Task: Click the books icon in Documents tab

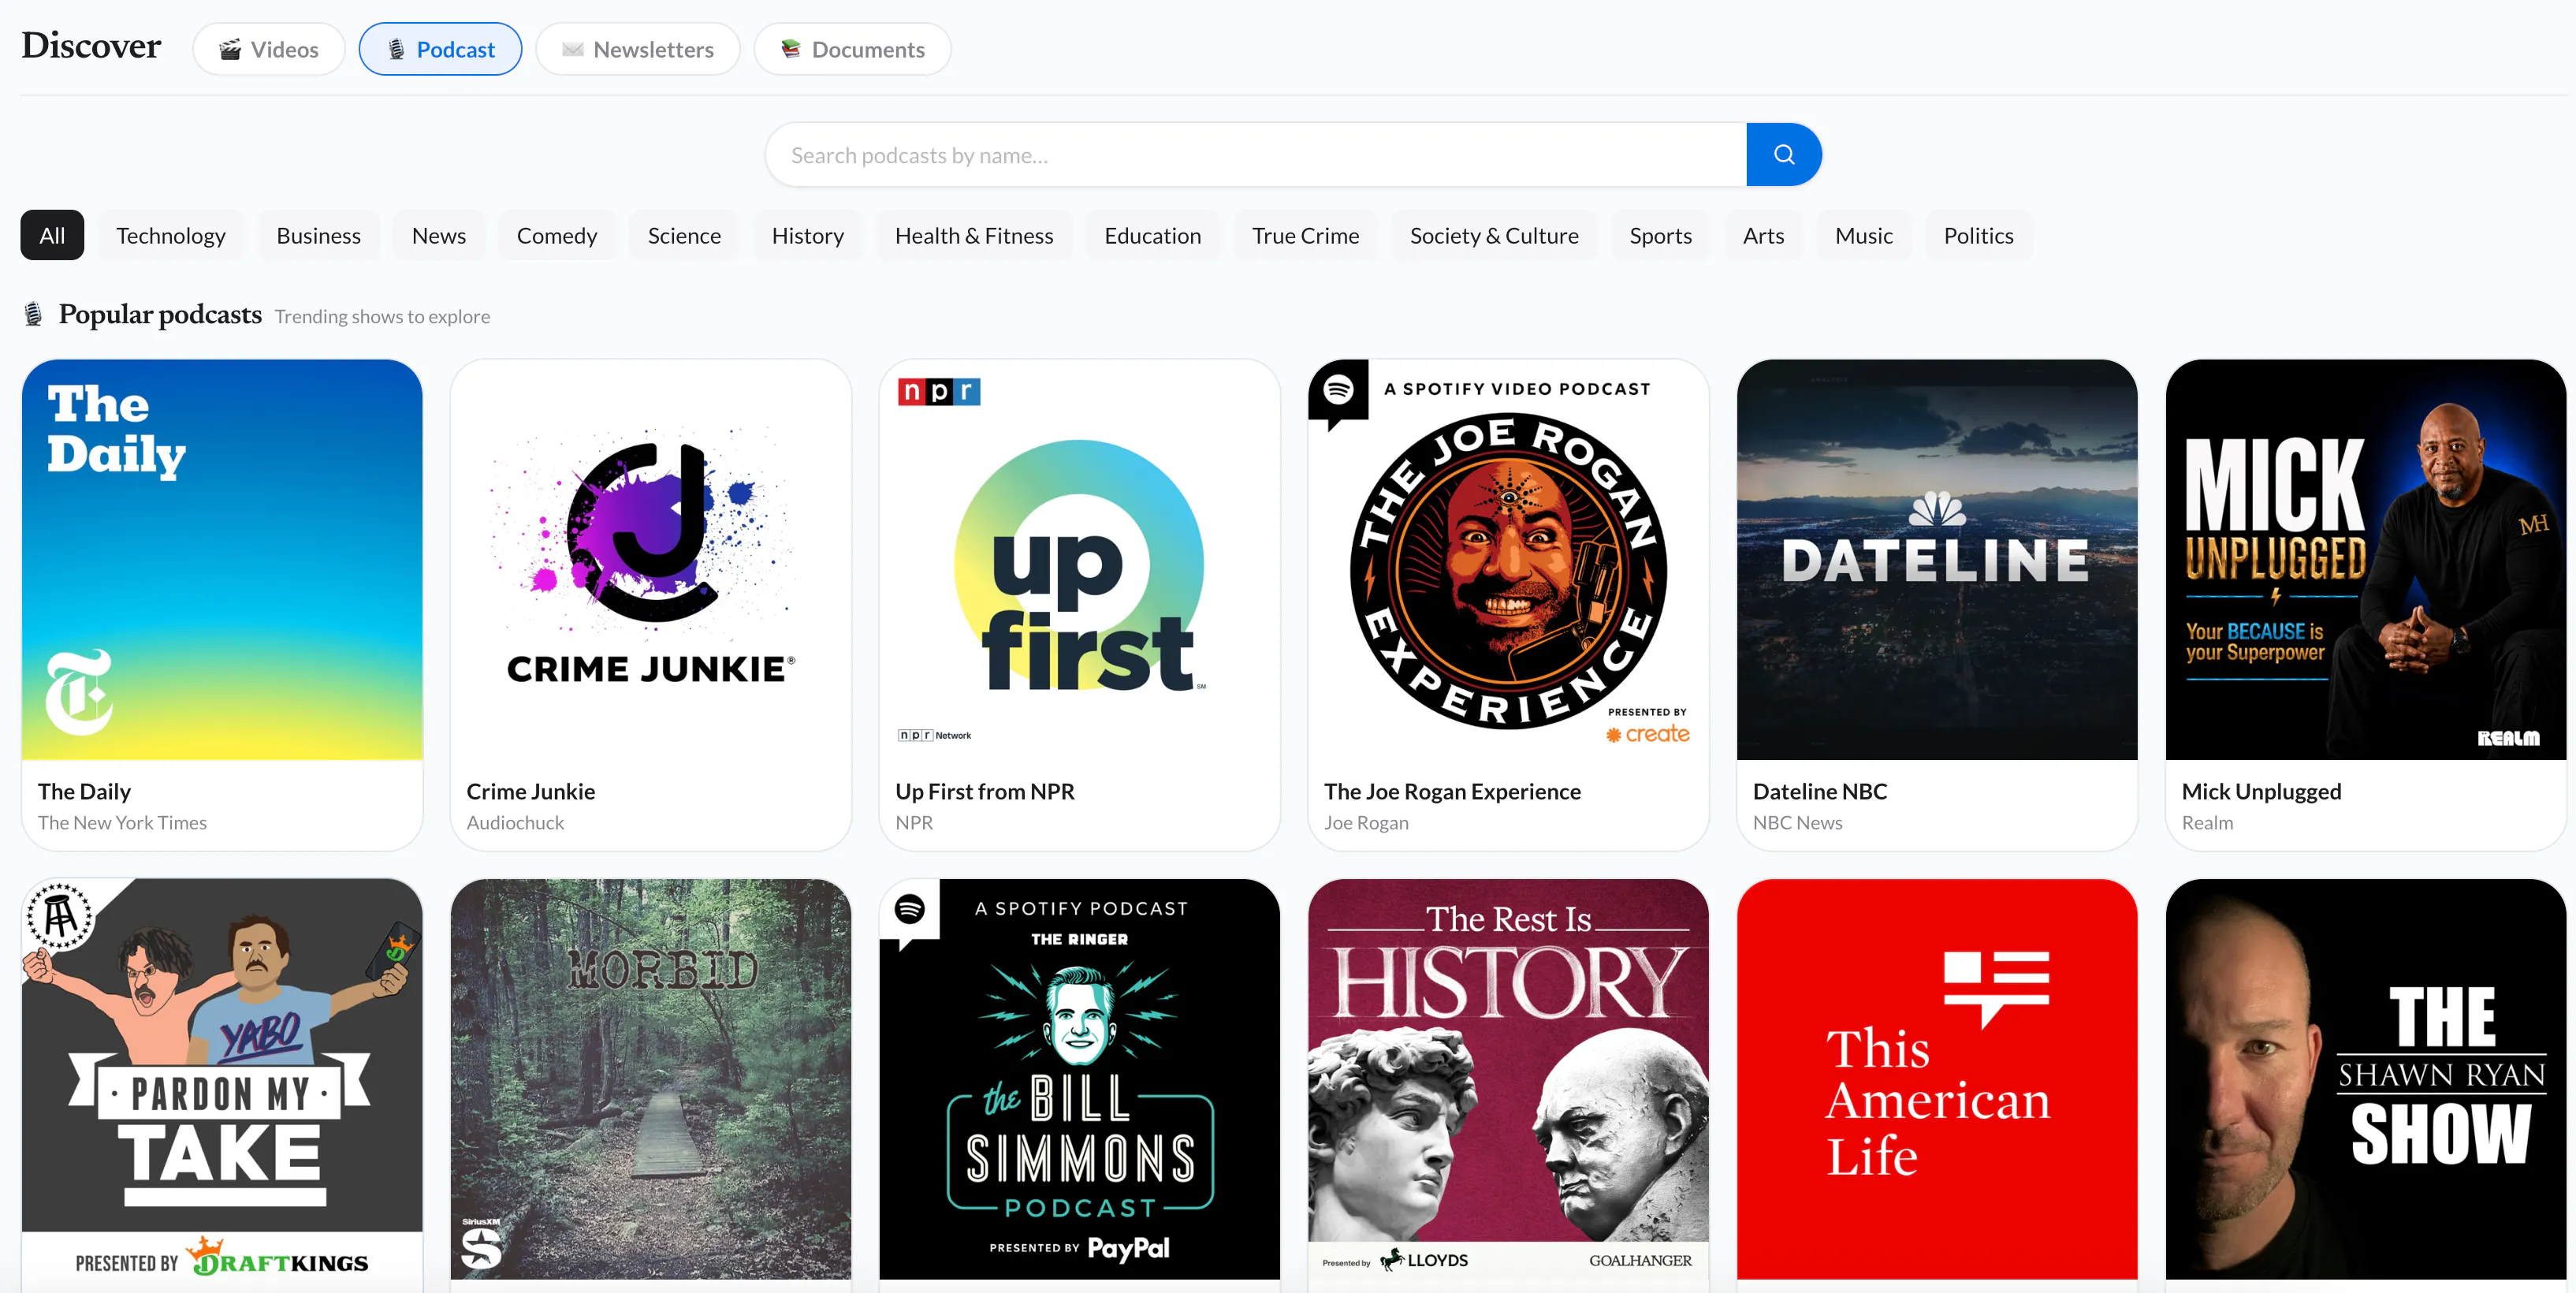Action: 790,49
